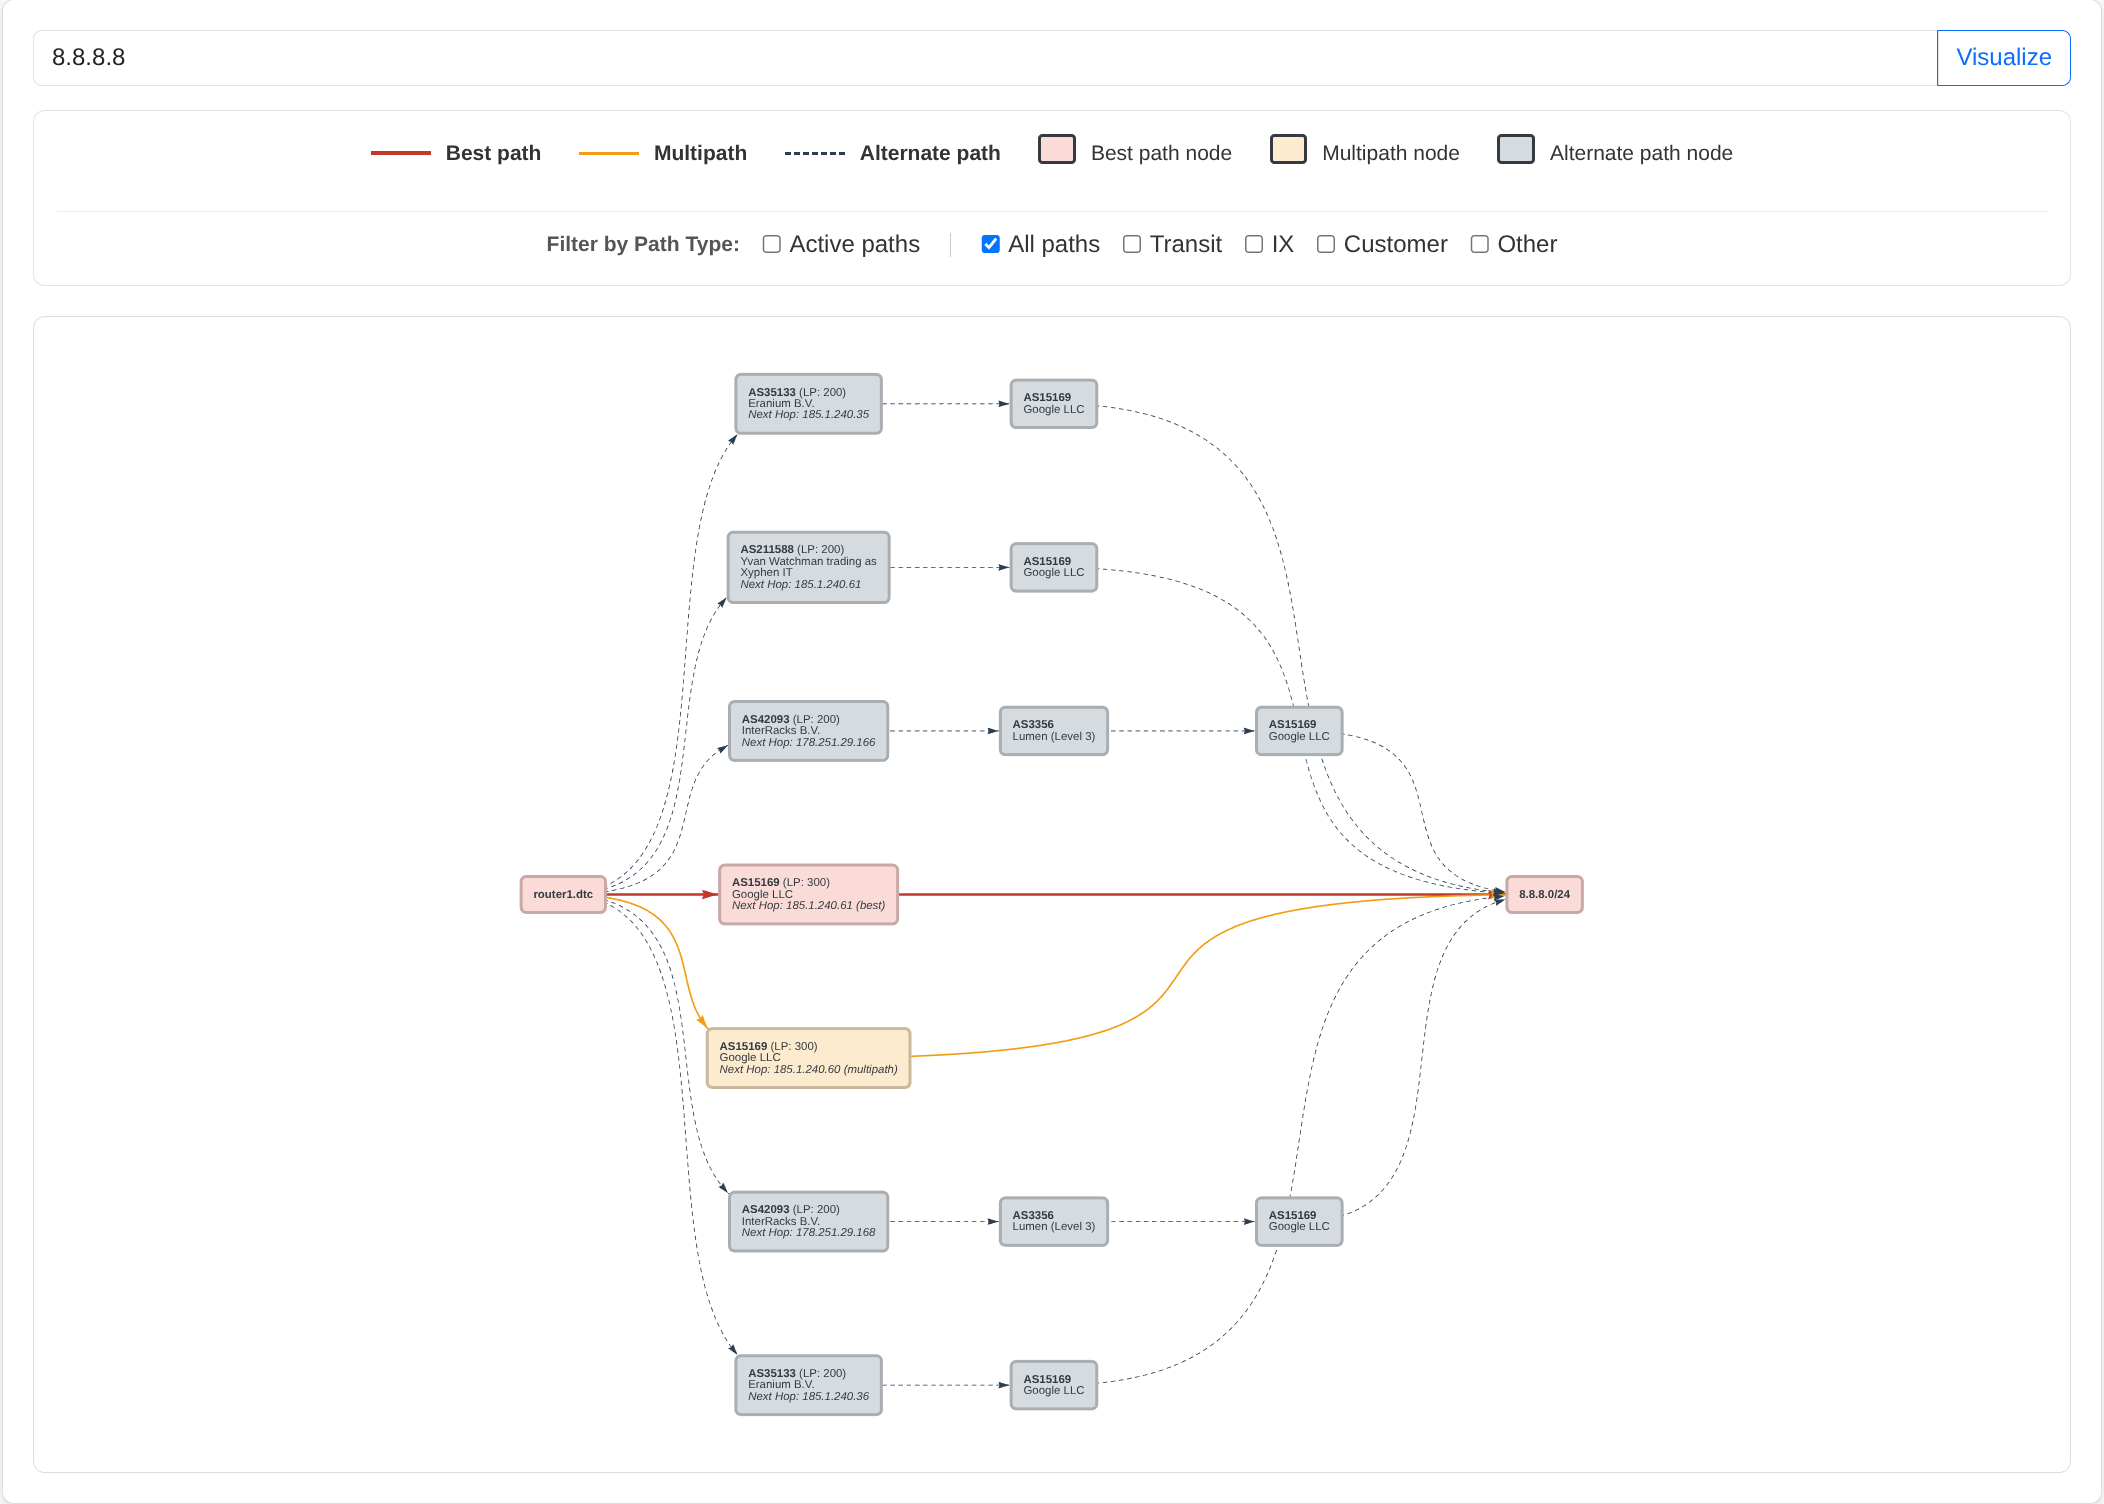Click AS42093 node with next hop 178.251.29.166
This screenshot has width=2104, height=1504.
tap(808, 731)
